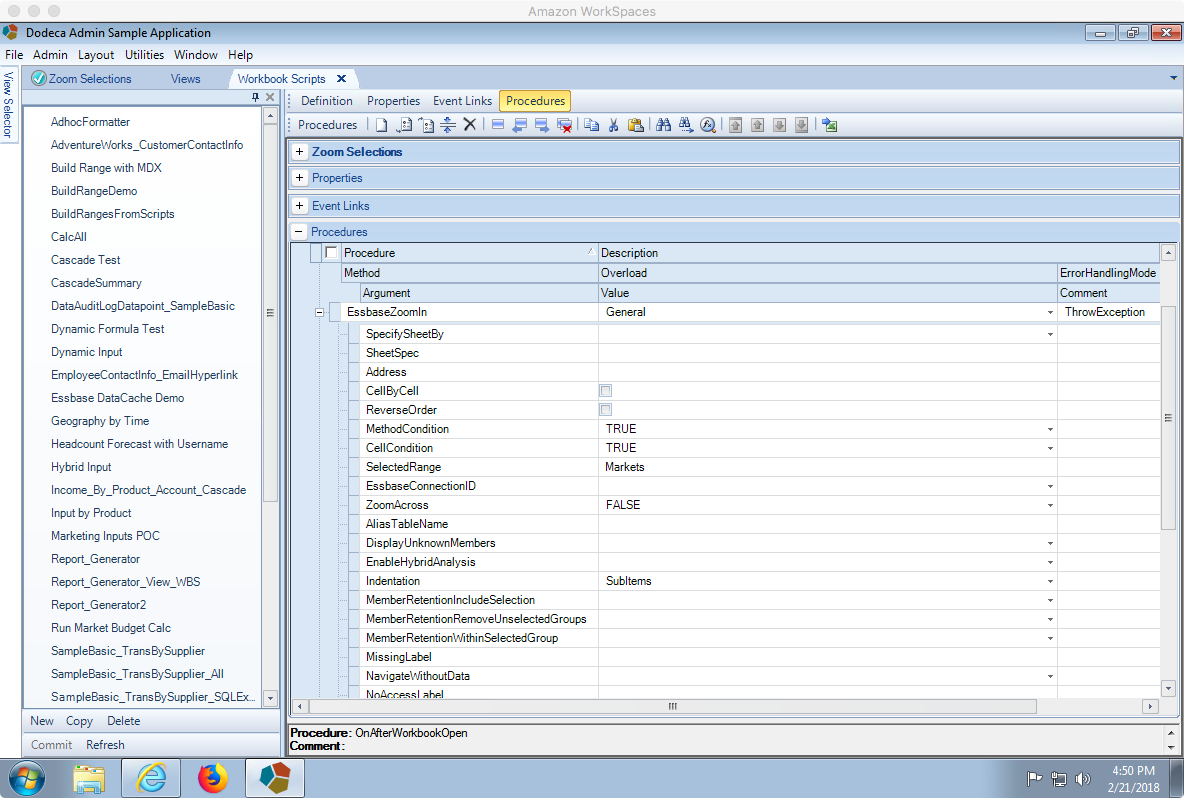Open the Admin menu

click(50, 54)
